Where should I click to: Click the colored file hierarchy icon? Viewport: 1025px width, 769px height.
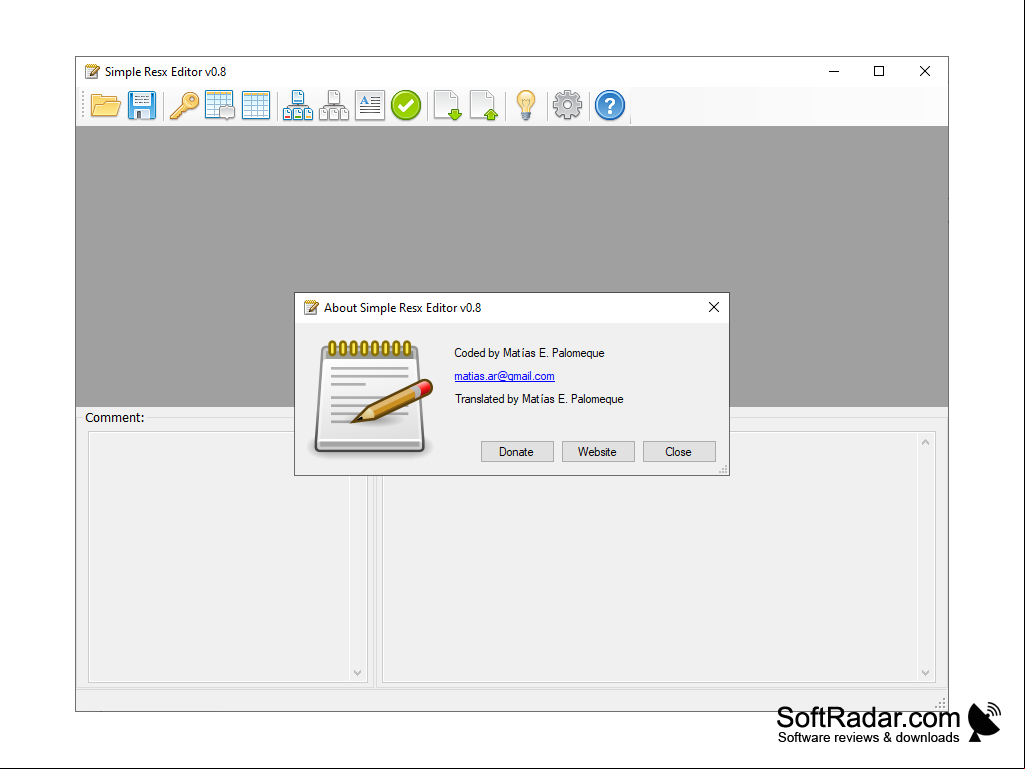(x=297, y=105)
